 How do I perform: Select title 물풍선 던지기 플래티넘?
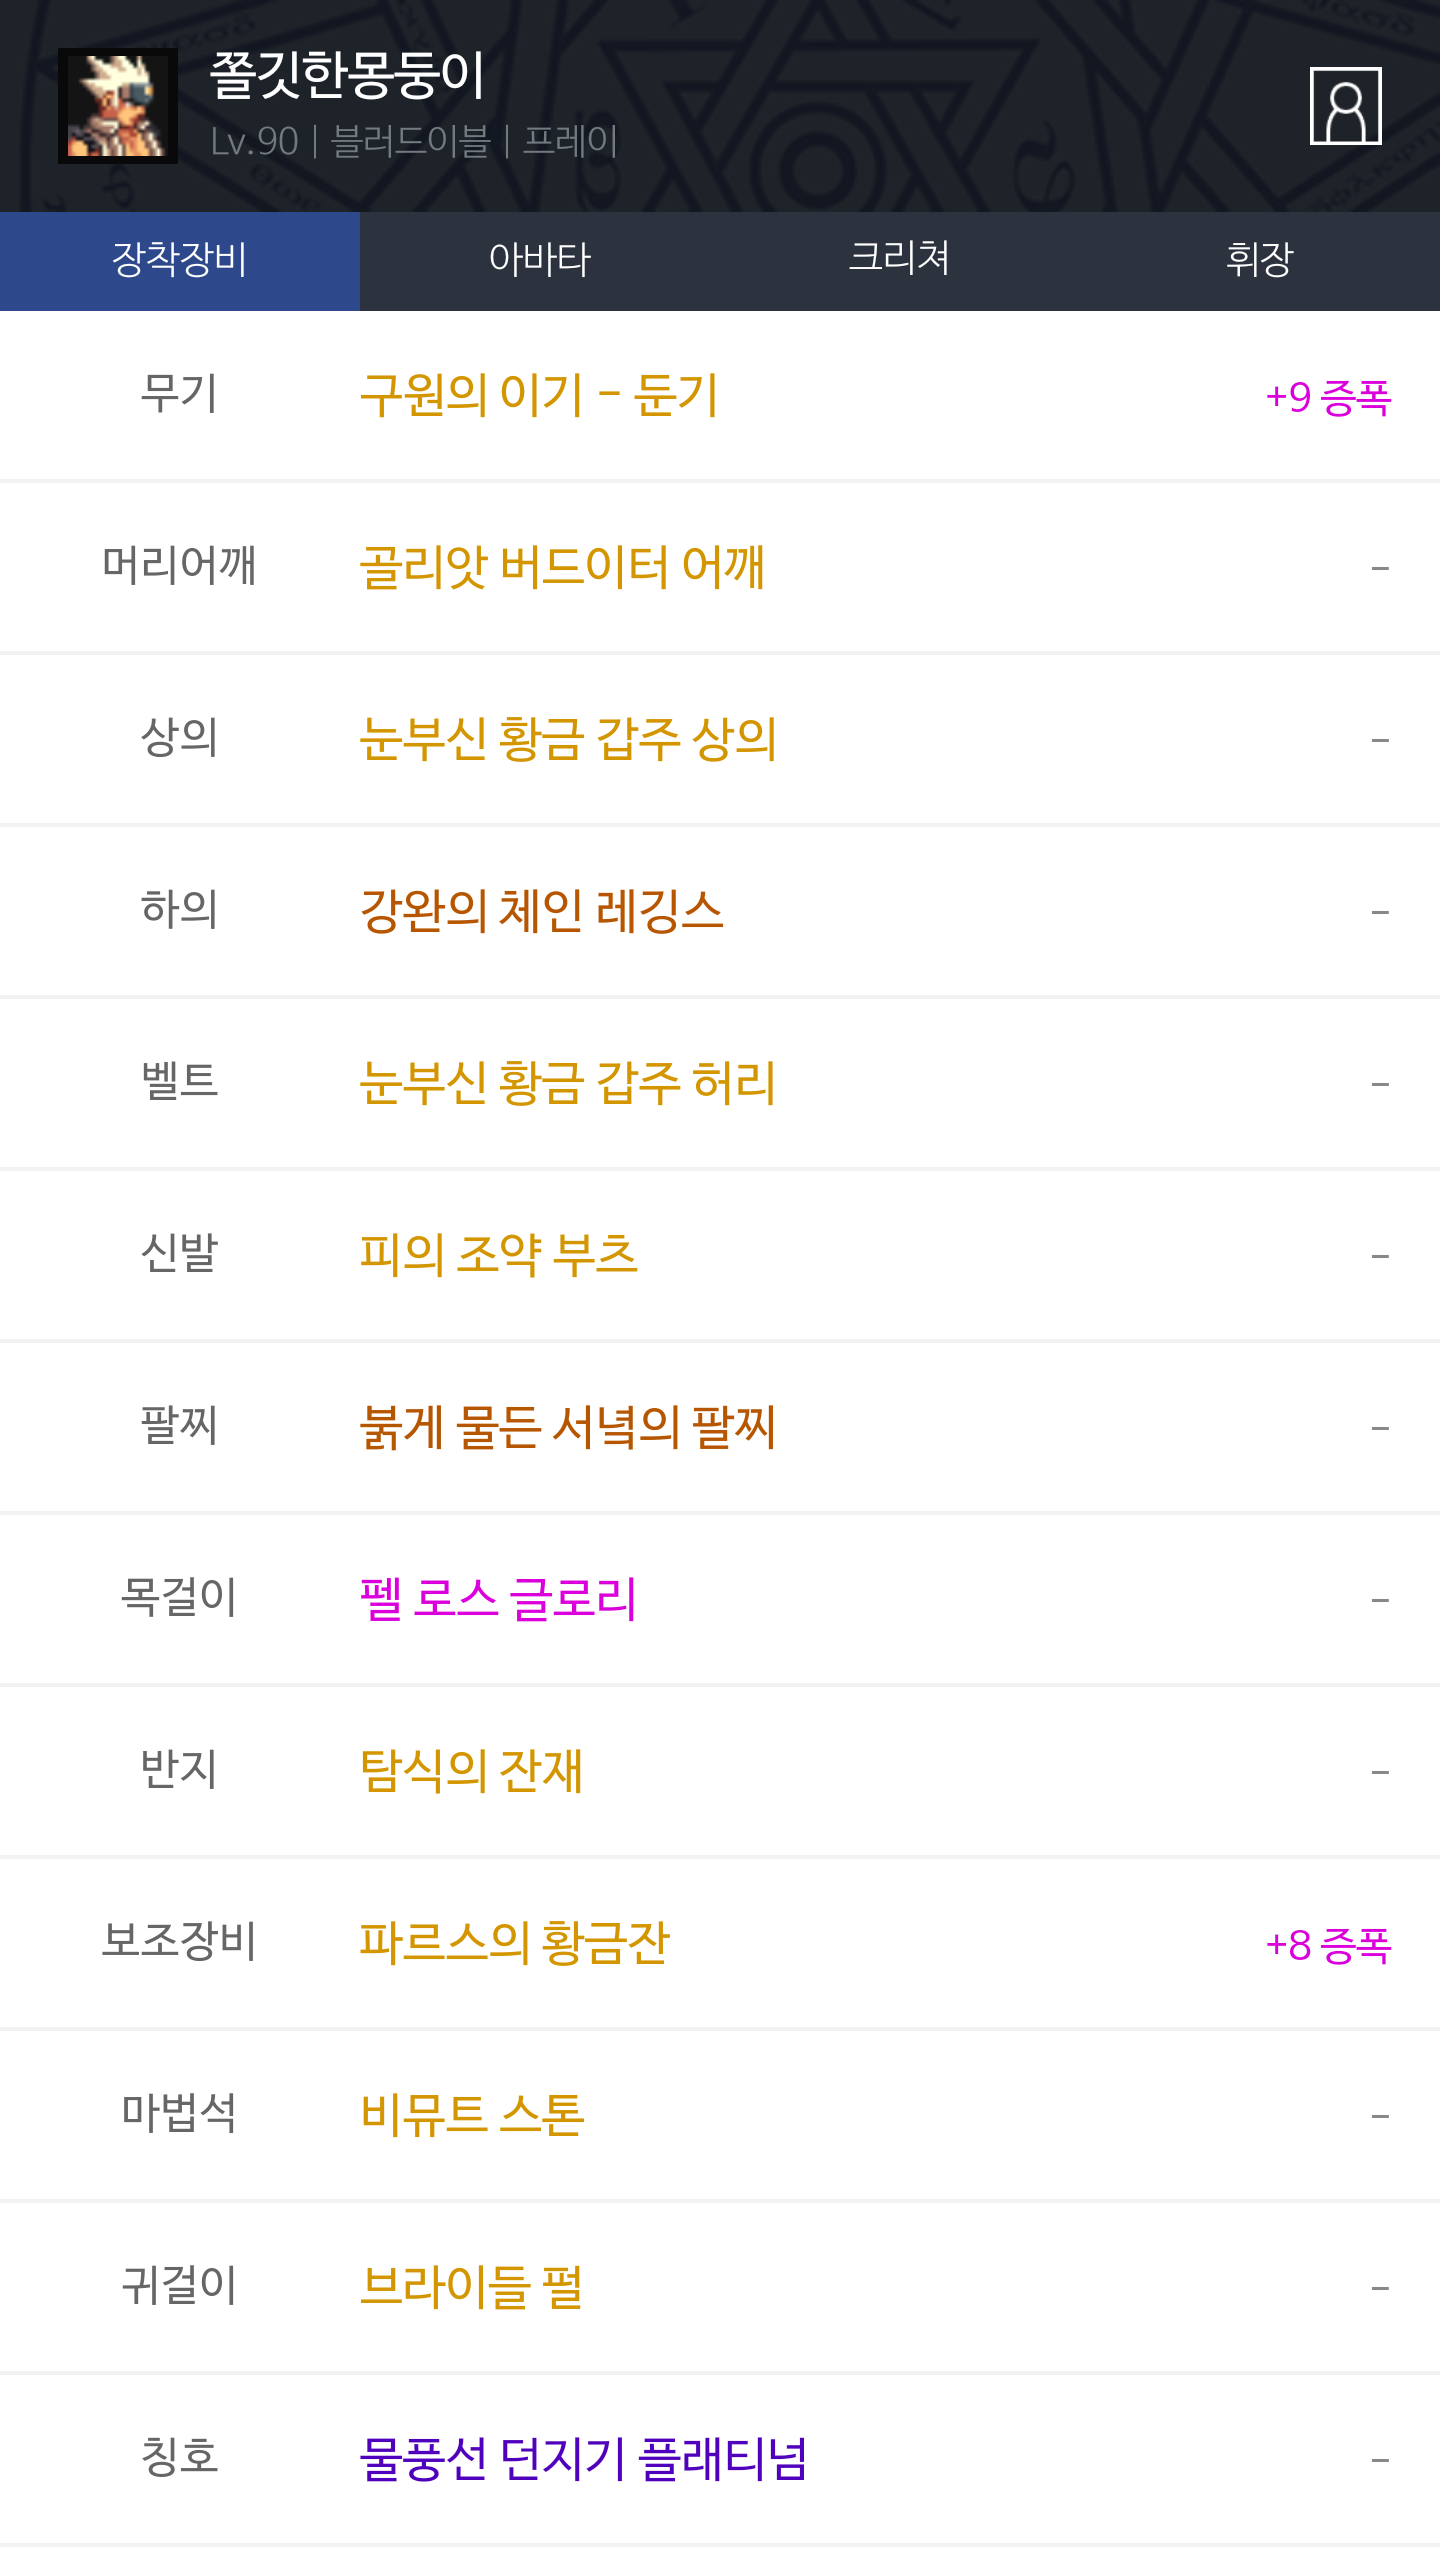point(583,2459)
